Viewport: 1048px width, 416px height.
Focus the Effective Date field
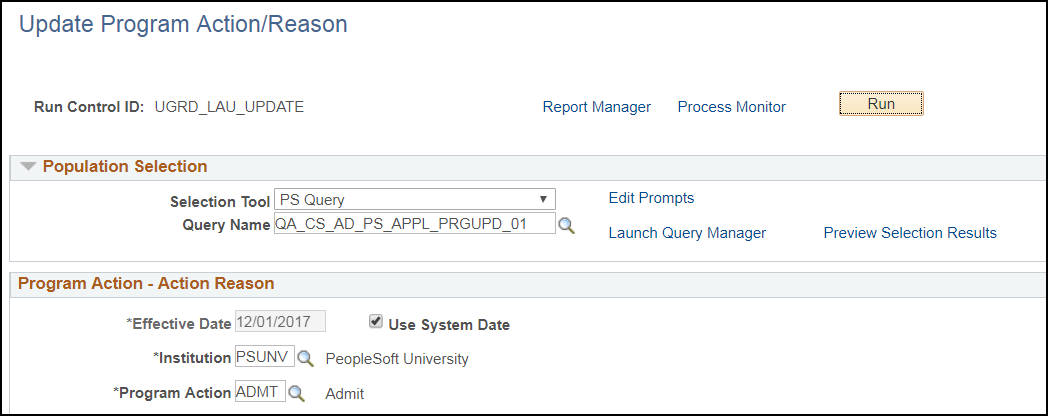pyautogui.click(x=280, y=322)
